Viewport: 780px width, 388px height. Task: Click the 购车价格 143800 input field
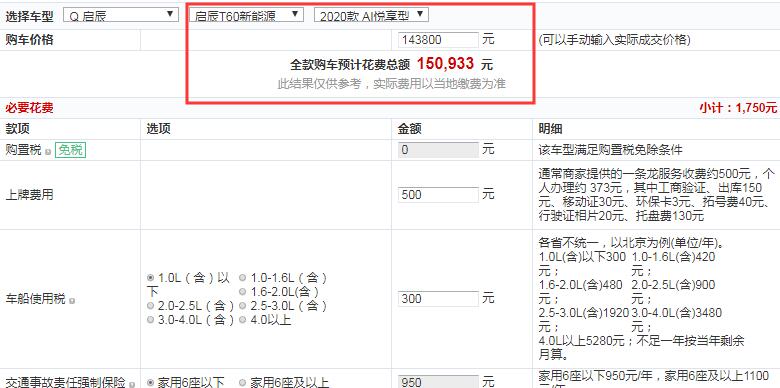(438, 40)
